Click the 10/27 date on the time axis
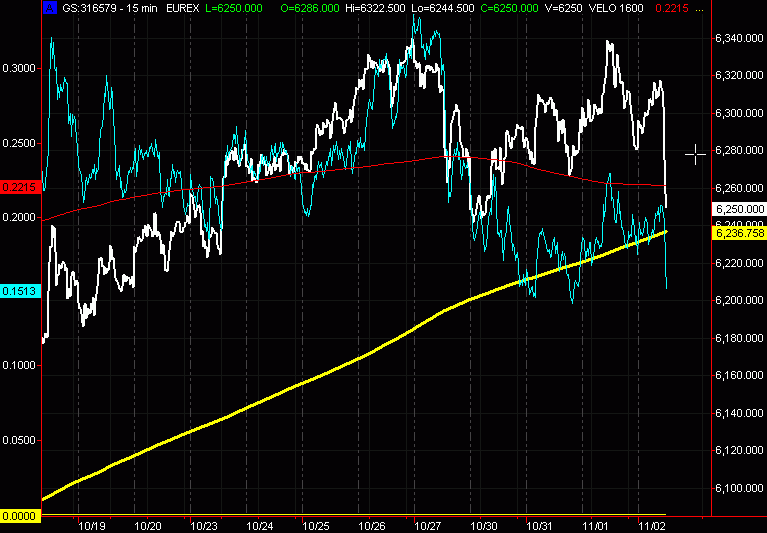Screen dimensions: 767x533 pyautogui.click(x=428, y=526)
